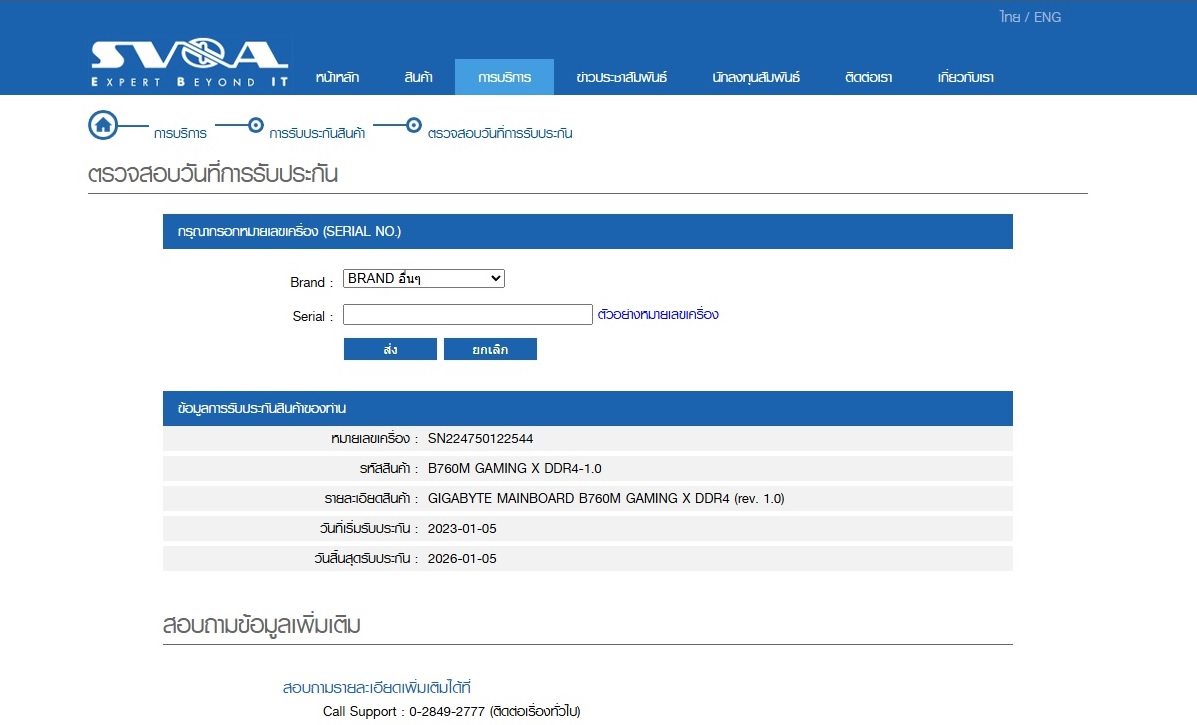Click the ข้อมูลการรับประกันสินค้าของท่าน section header
Viewport: 1197px width, 725px height.
coord(588,408)
